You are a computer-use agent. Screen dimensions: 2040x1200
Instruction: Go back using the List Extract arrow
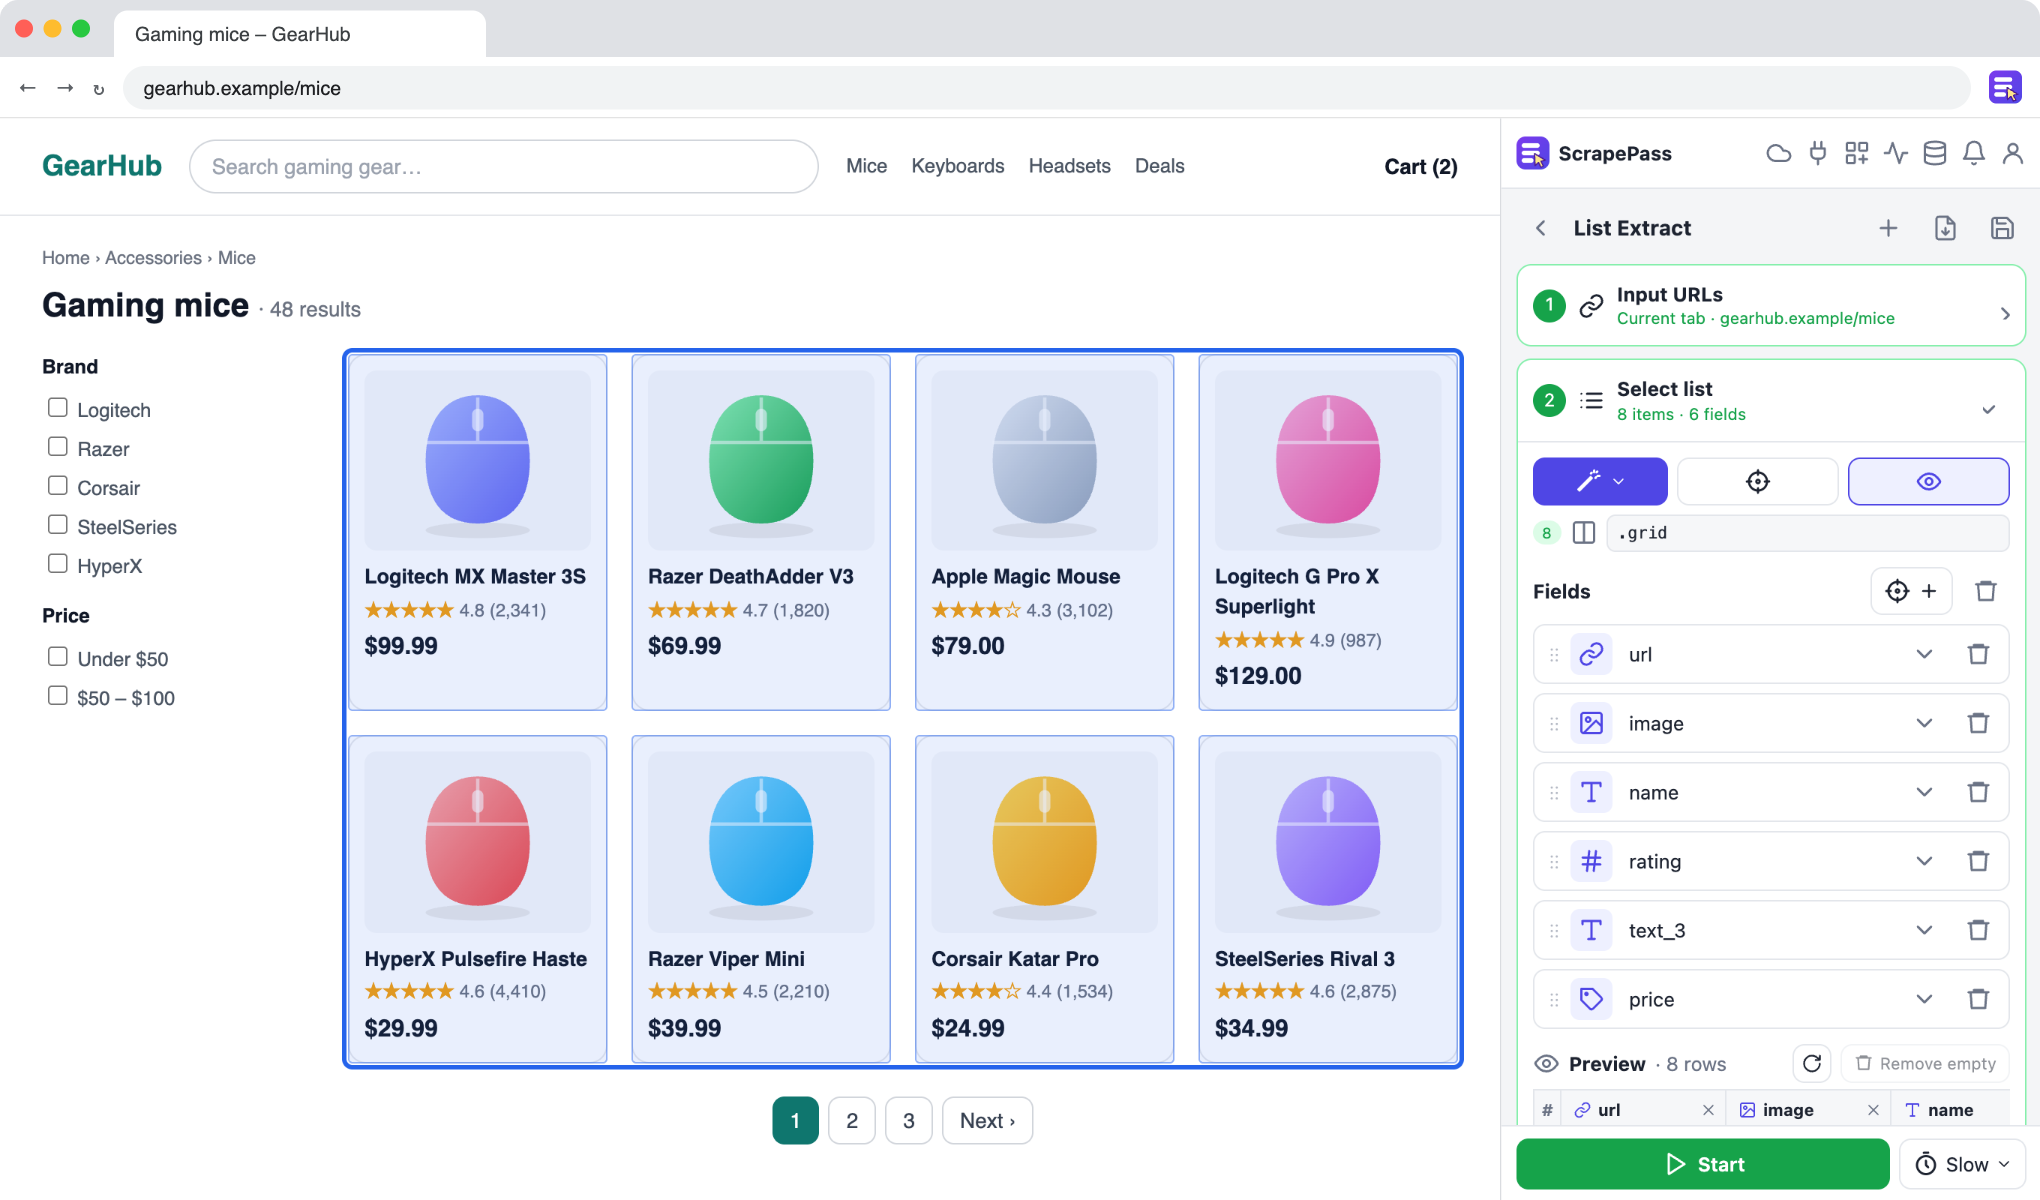(1541, 228)
